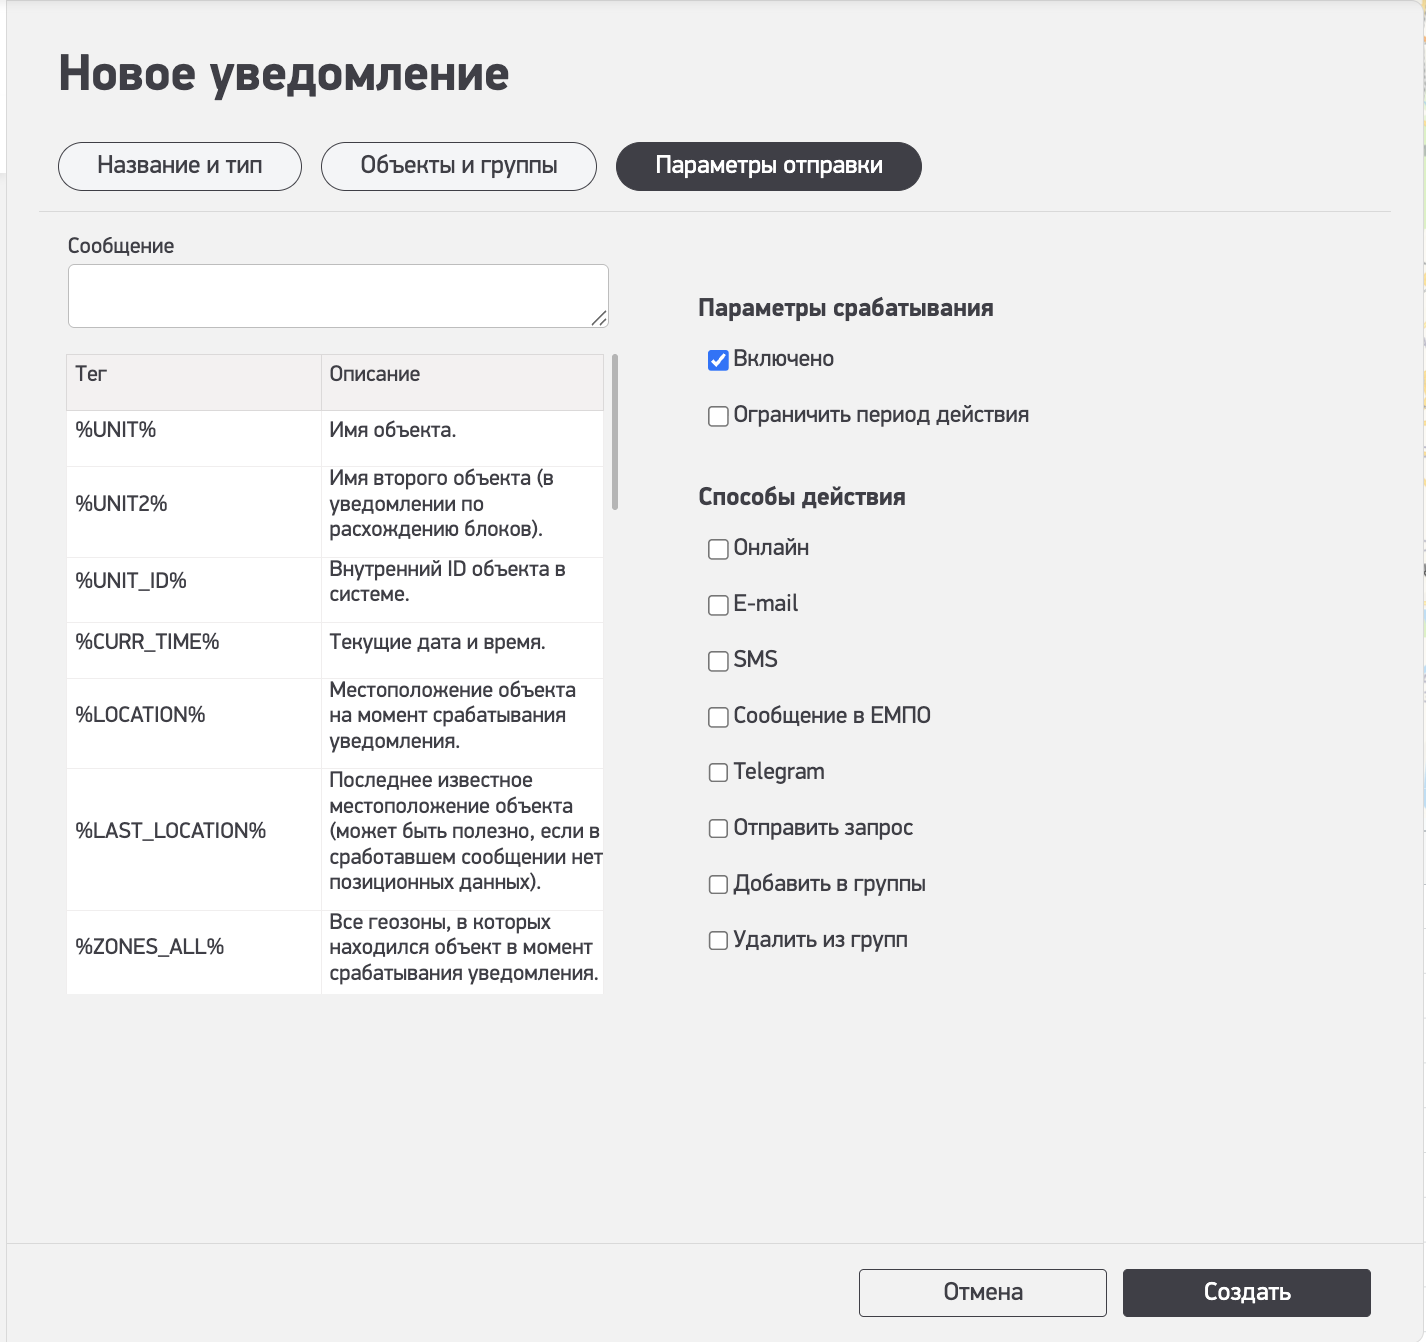The image size is (1426, 1342).
Task: Select the %LOCATION% tag in table
Action: coord(141,715)
